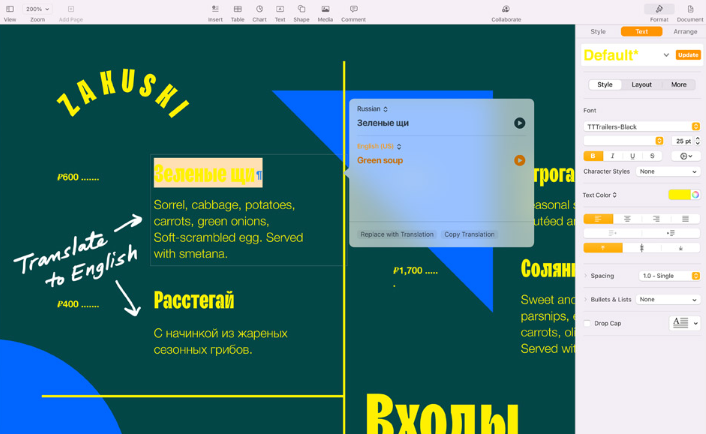The image size is (706, 434).
Task: Toggle Underline formatting
Action: coord(632,156)
